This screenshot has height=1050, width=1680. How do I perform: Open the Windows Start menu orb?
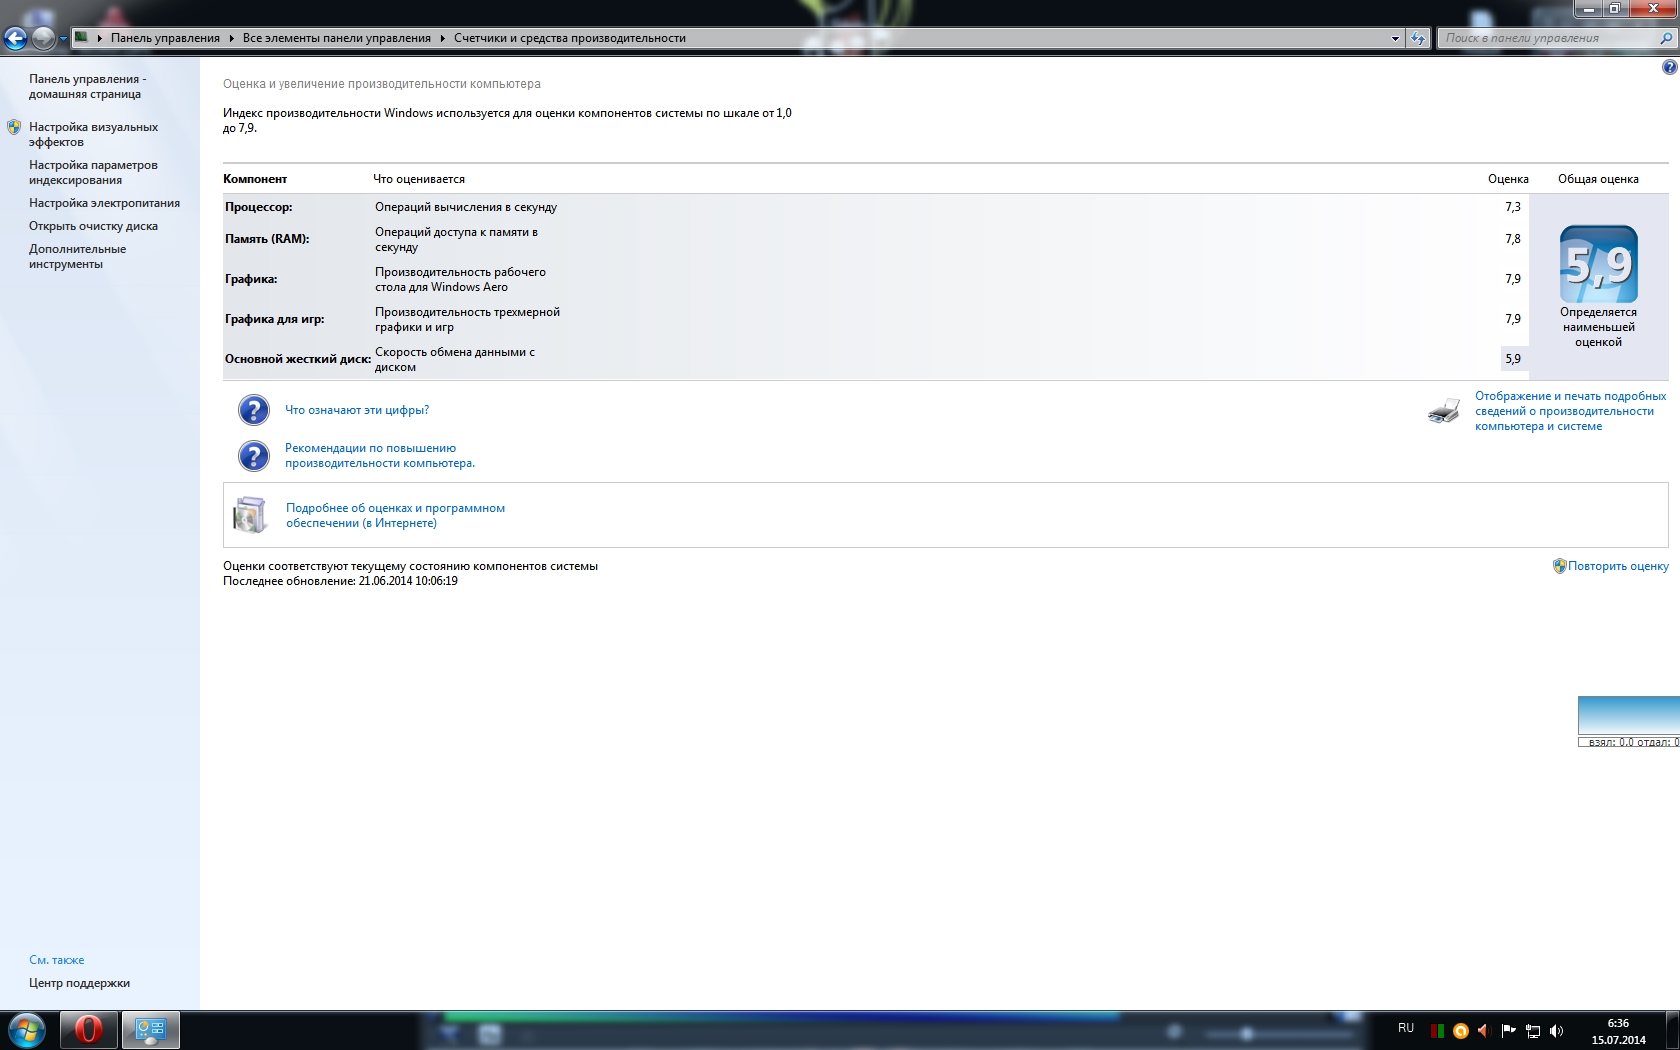click(27, 1030)
